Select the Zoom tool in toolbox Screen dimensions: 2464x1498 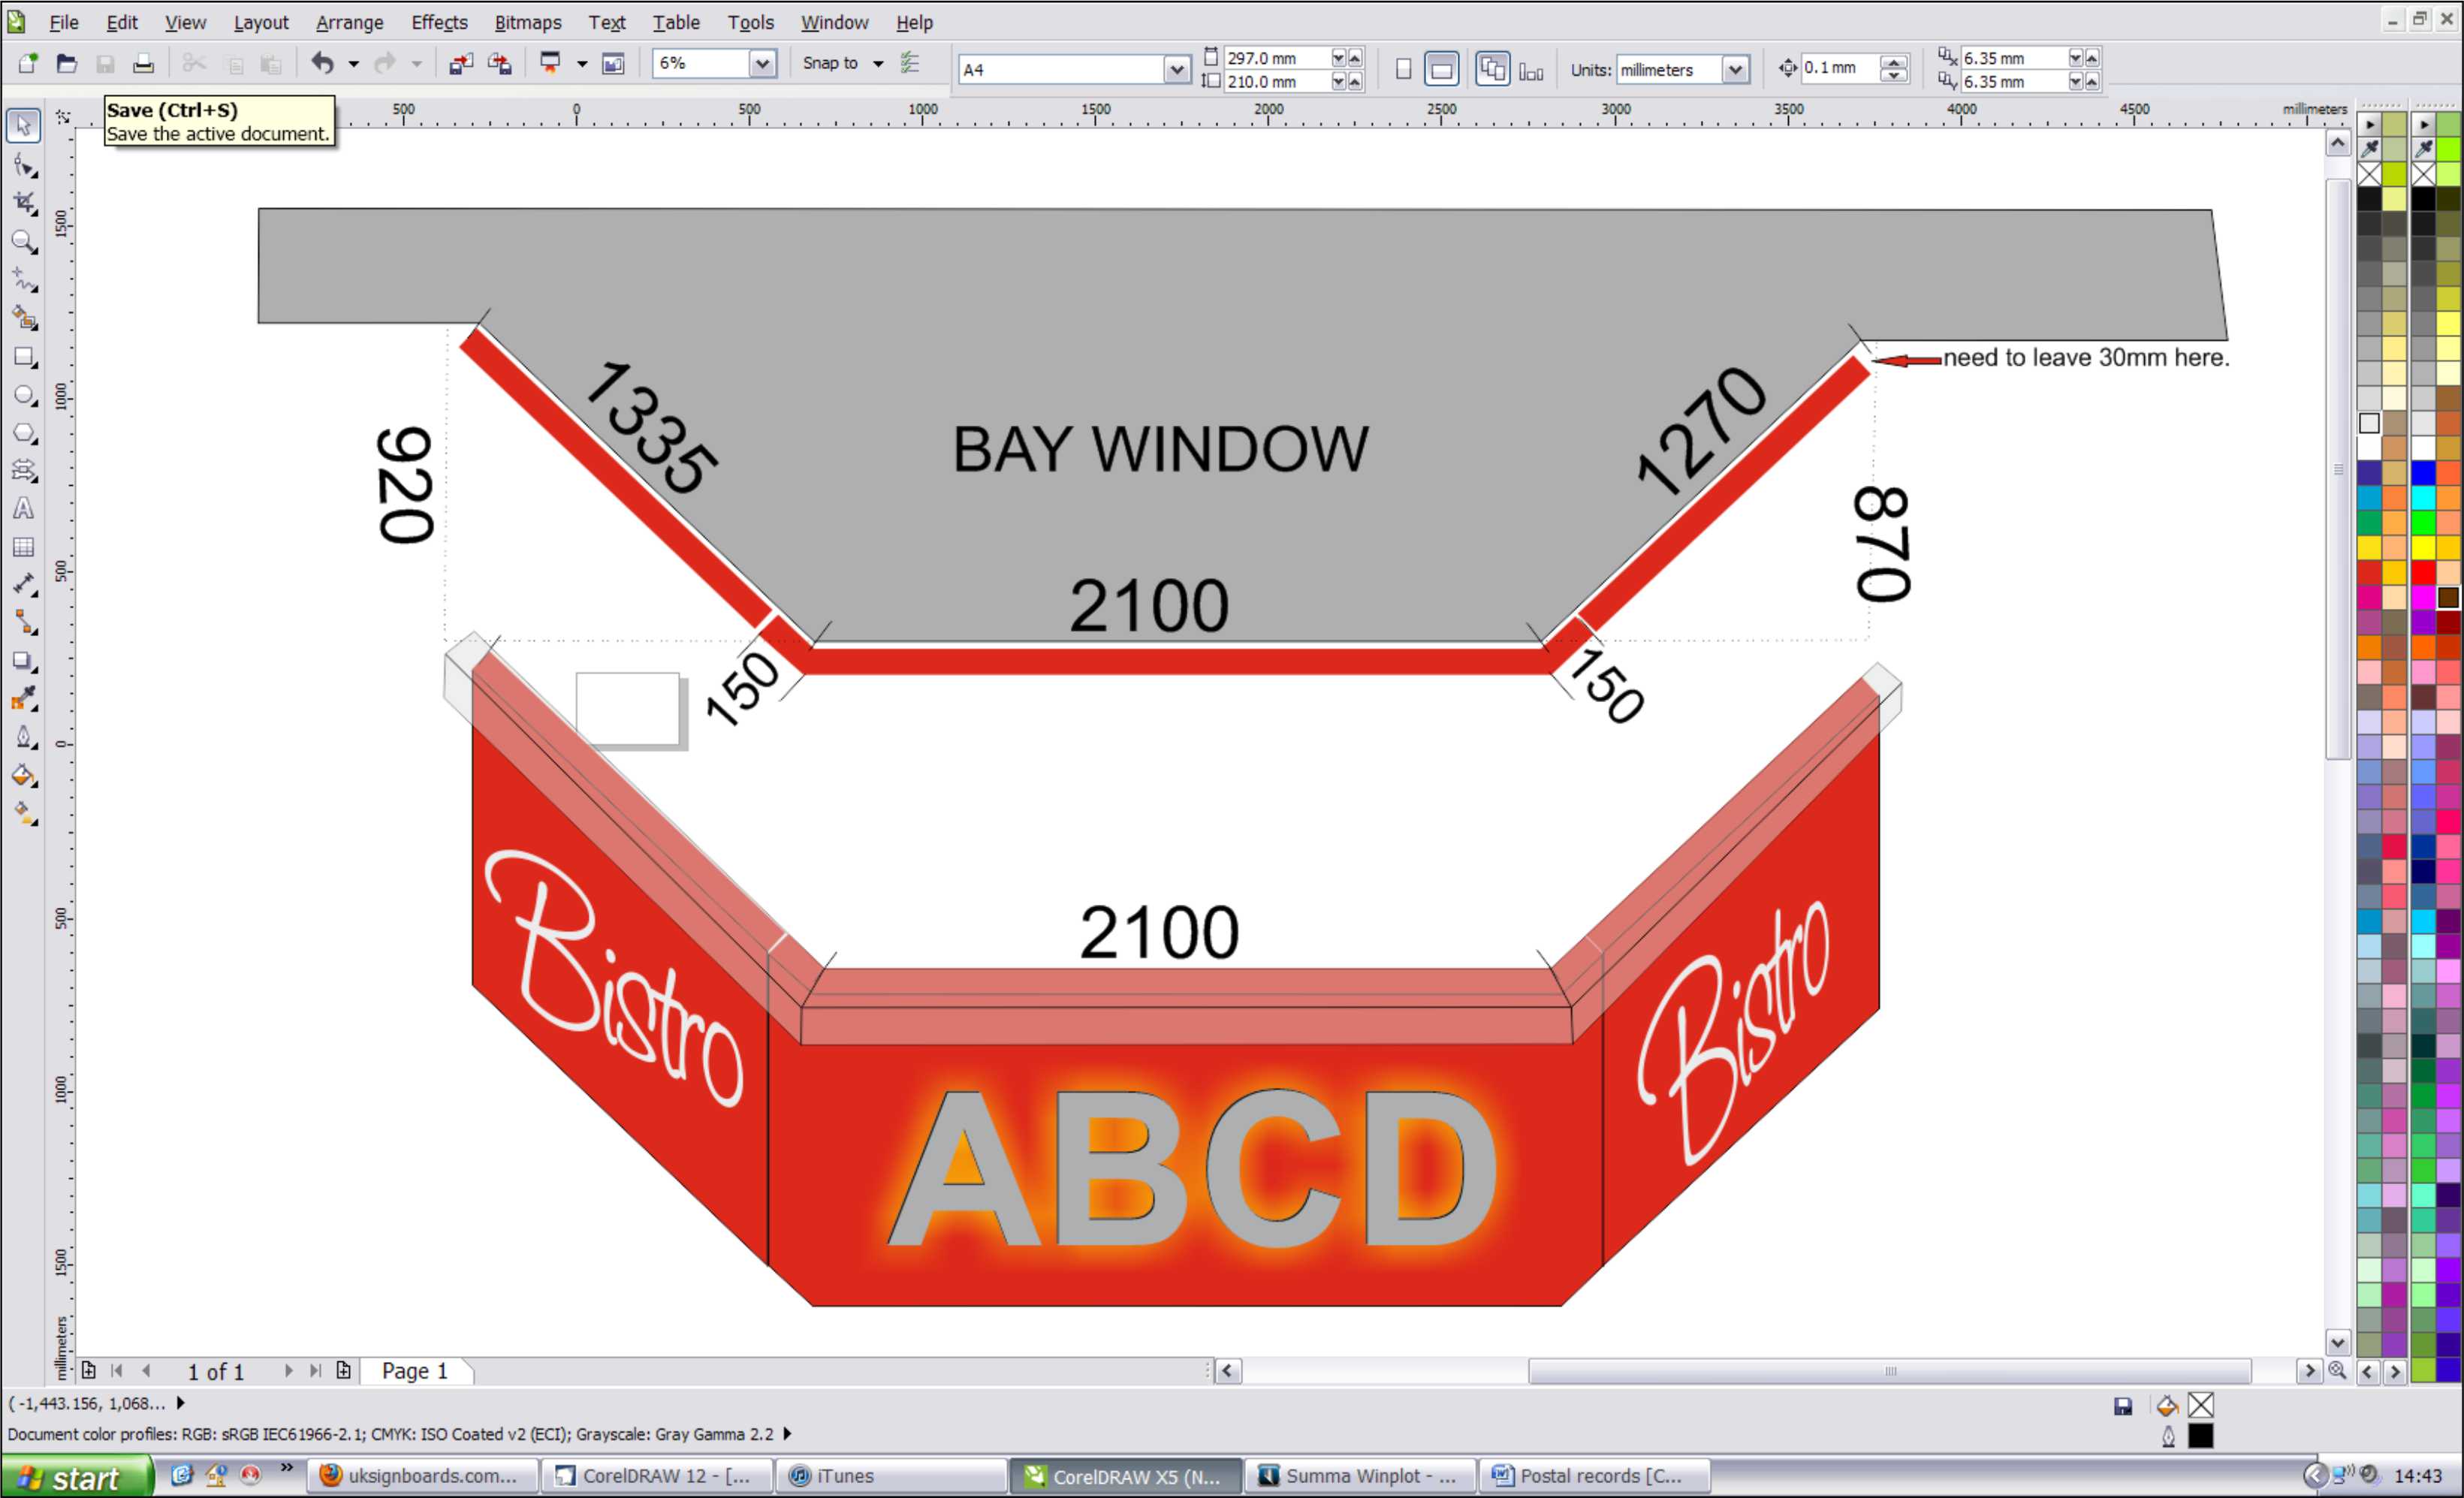tap(23, 241)
